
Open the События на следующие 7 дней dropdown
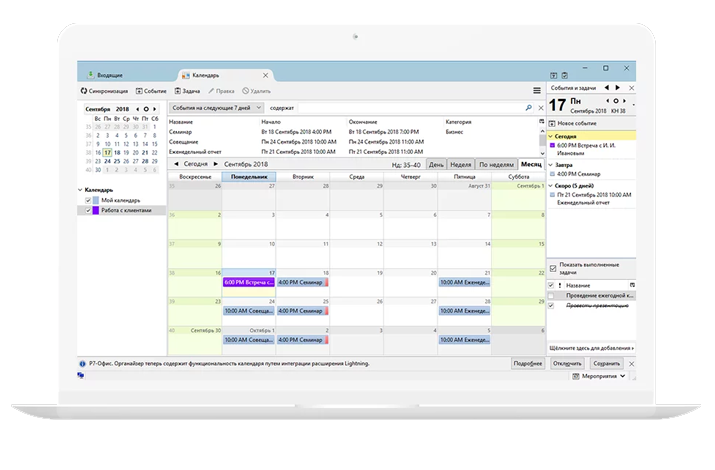(215, 107)
